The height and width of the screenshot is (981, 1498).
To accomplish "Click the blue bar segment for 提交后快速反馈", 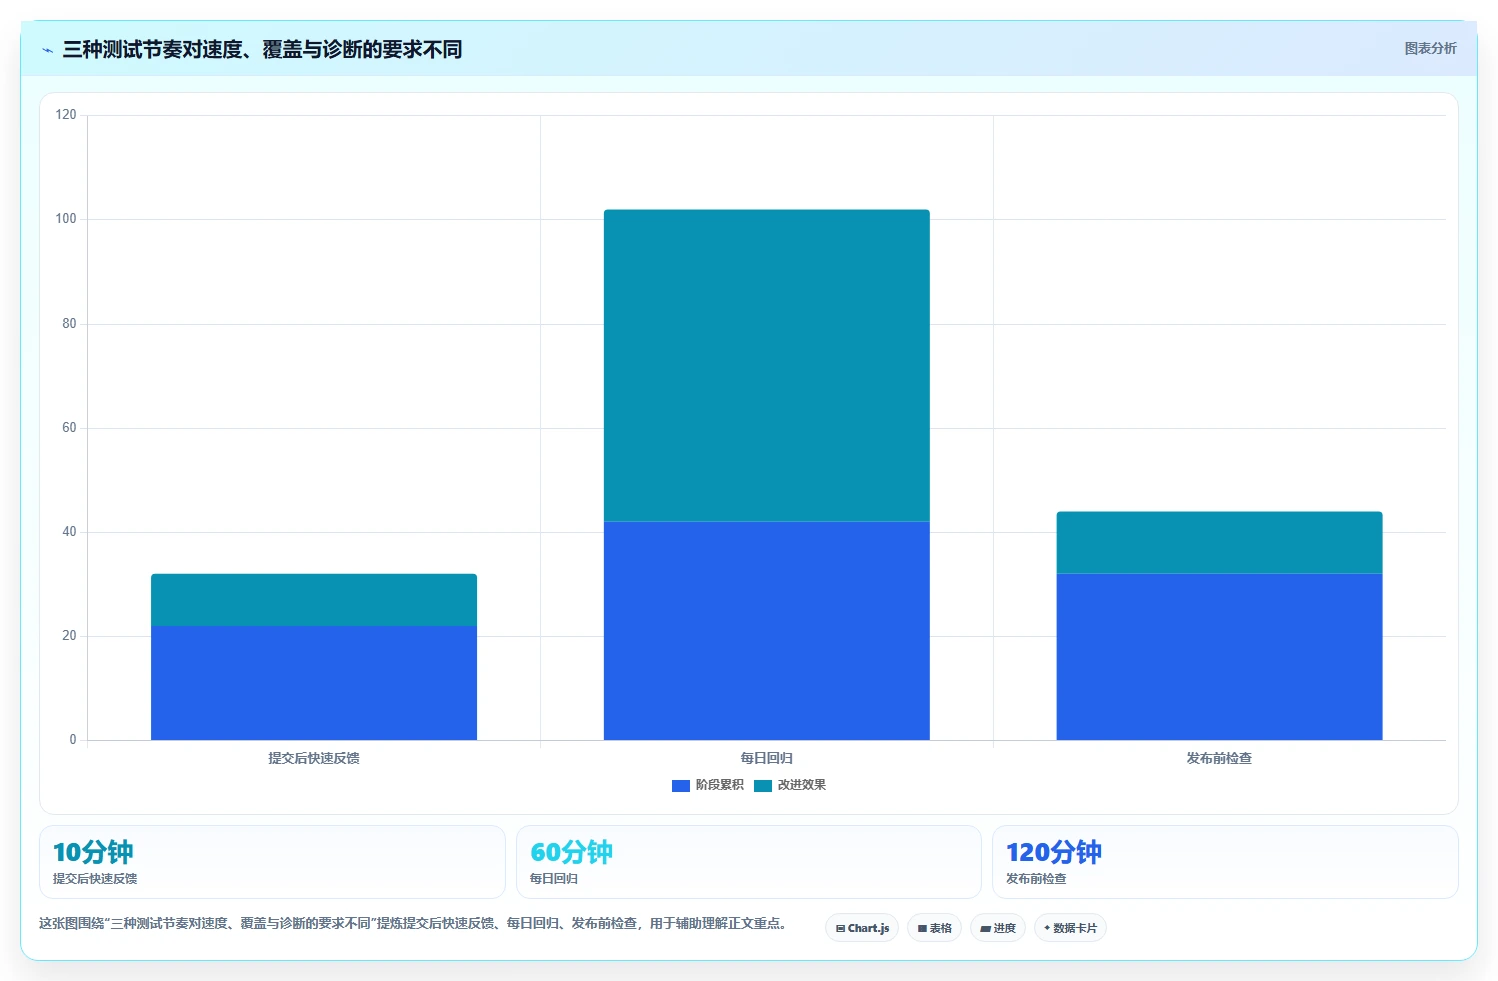I will (x=314, y=683).
